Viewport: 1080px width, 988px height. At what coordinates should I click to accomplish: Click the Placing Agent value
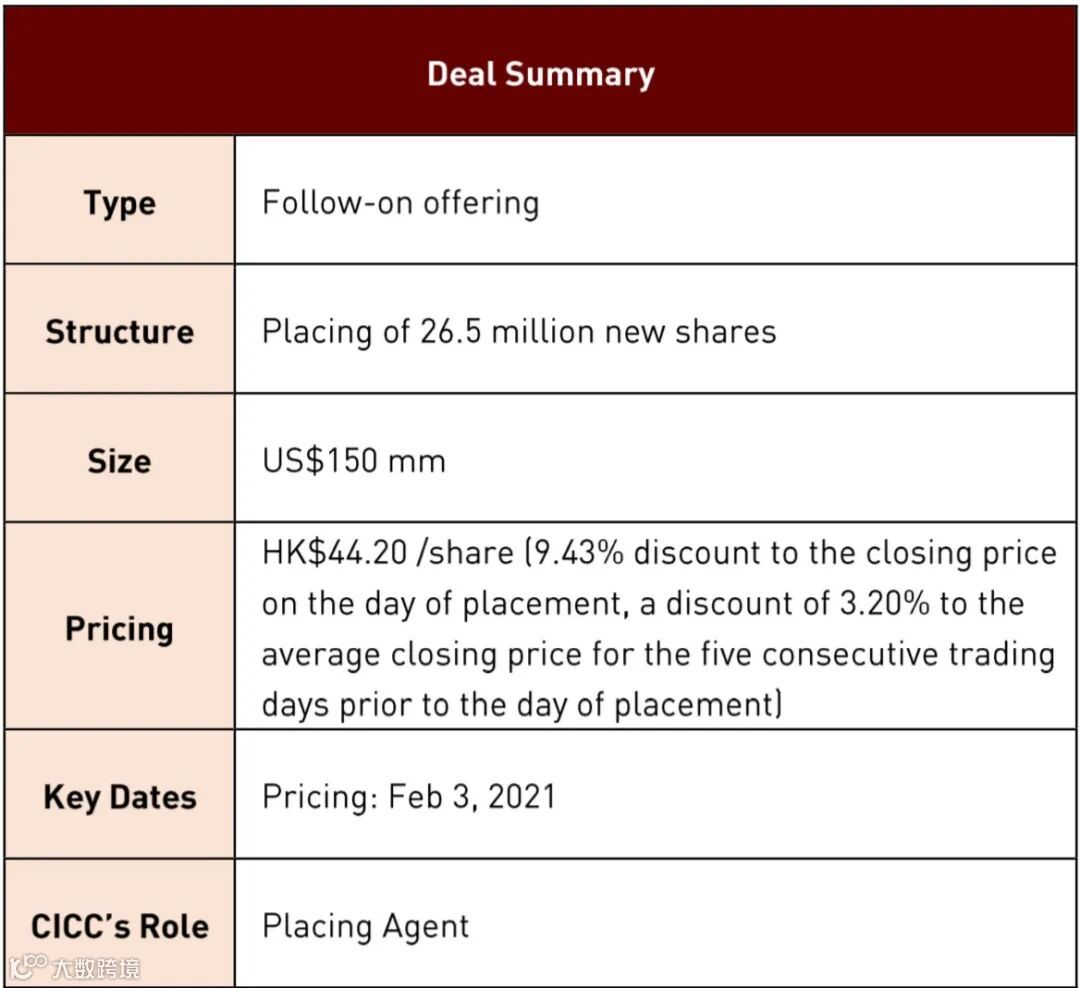point(365,926)
